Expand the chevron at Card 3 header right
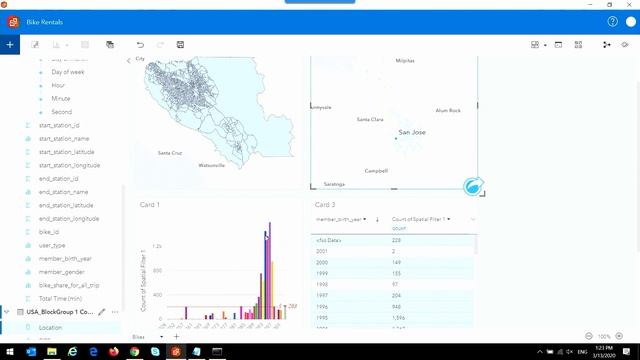Viewport: 640px width, 360px height. (473, 219)
